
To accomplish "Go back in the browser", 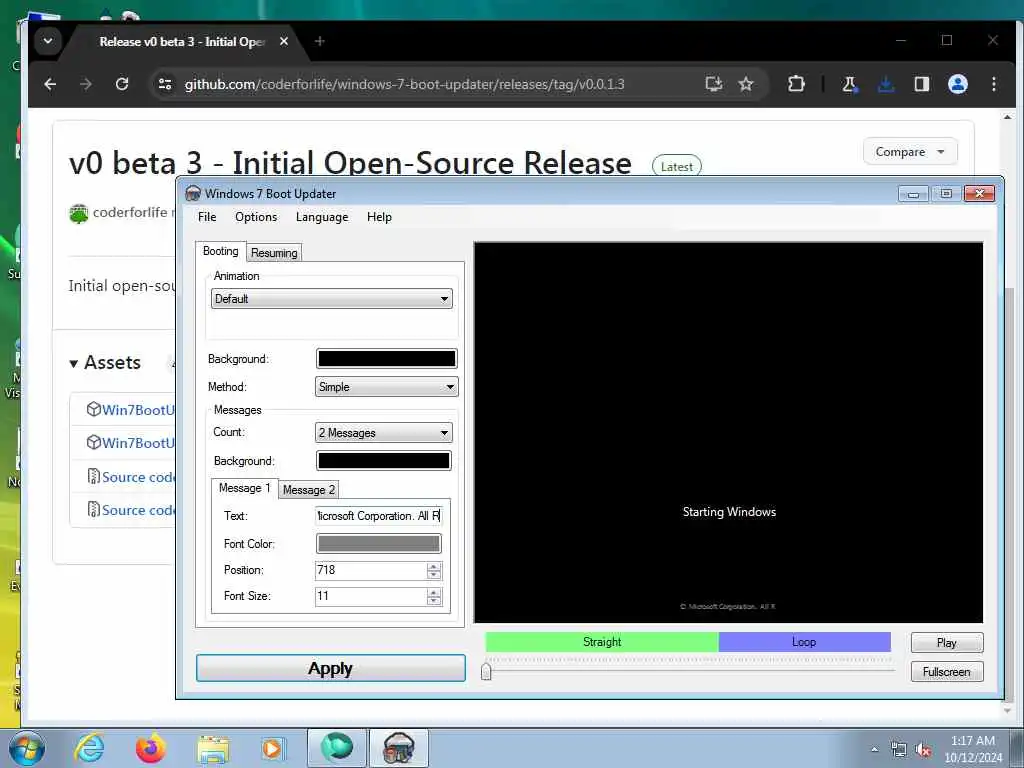I will click(50, 84).
